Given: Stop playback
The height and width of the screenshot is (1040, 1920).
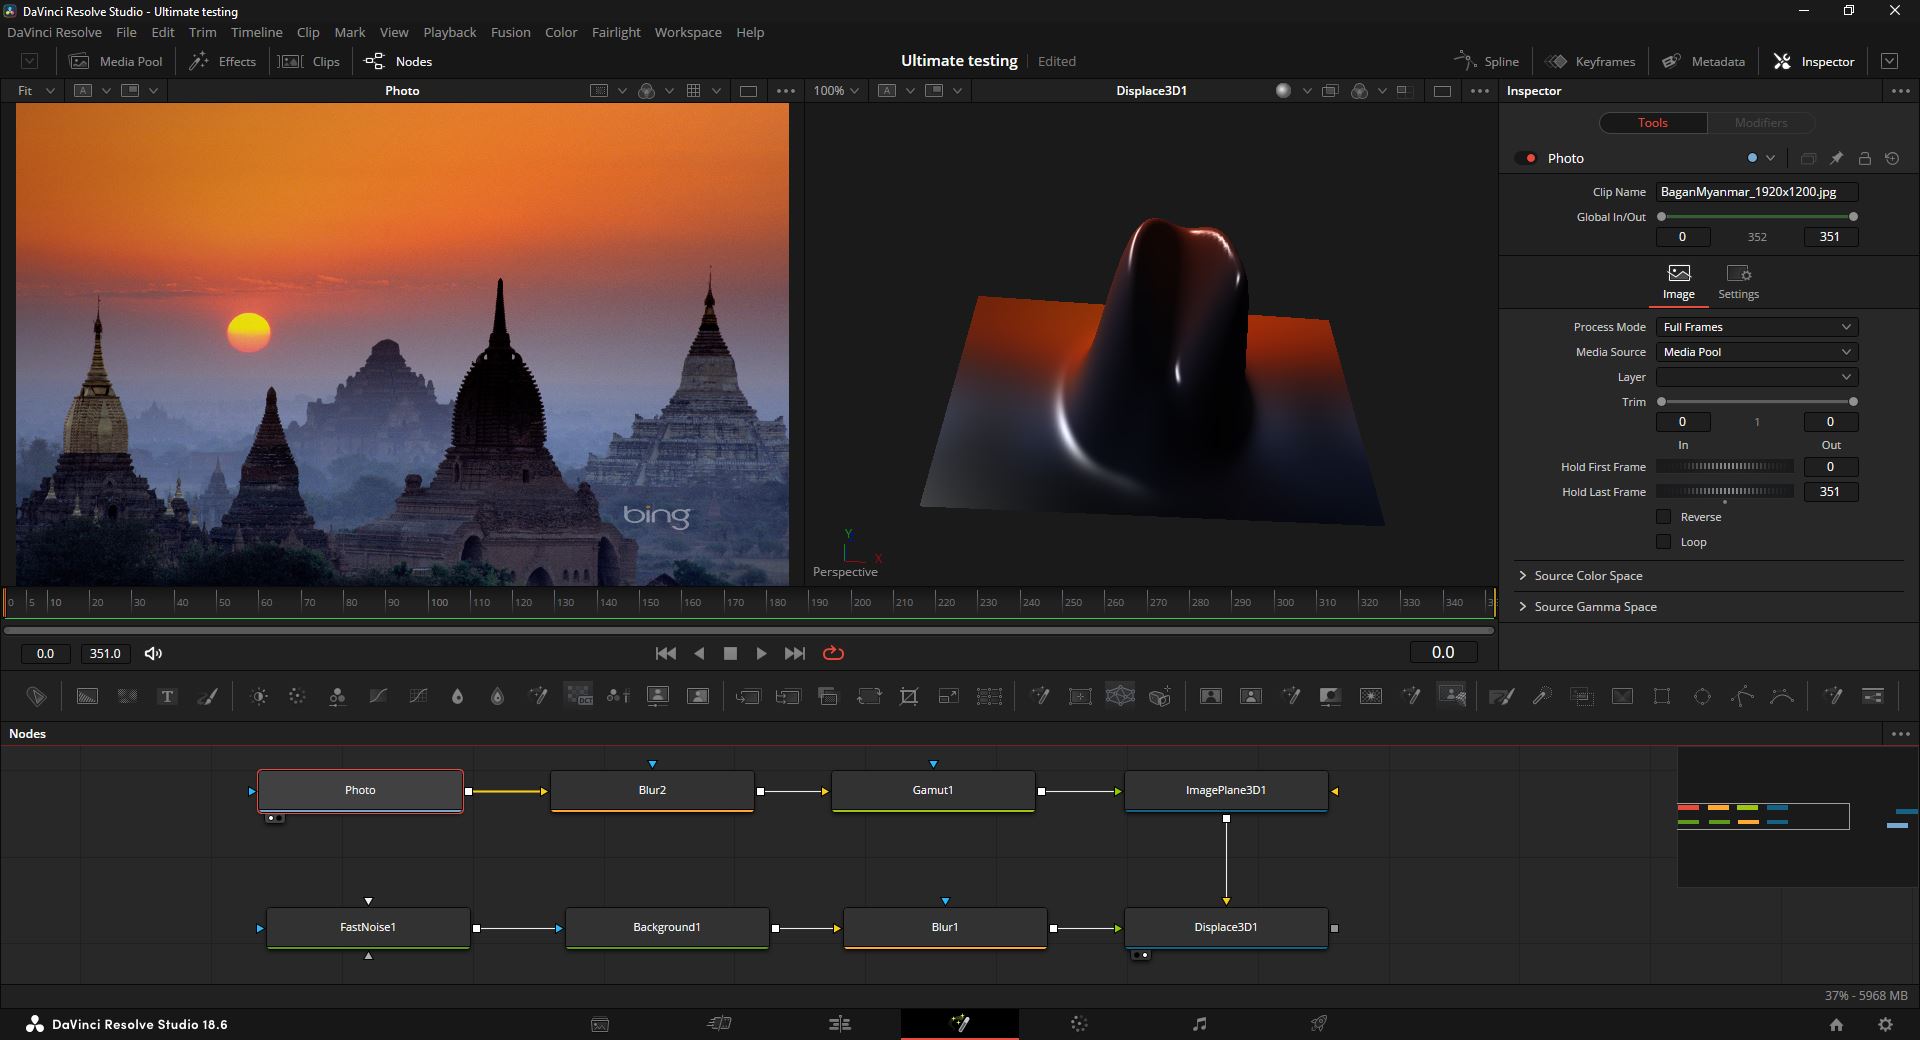Looking at the screenshot, I should (730, 653).
